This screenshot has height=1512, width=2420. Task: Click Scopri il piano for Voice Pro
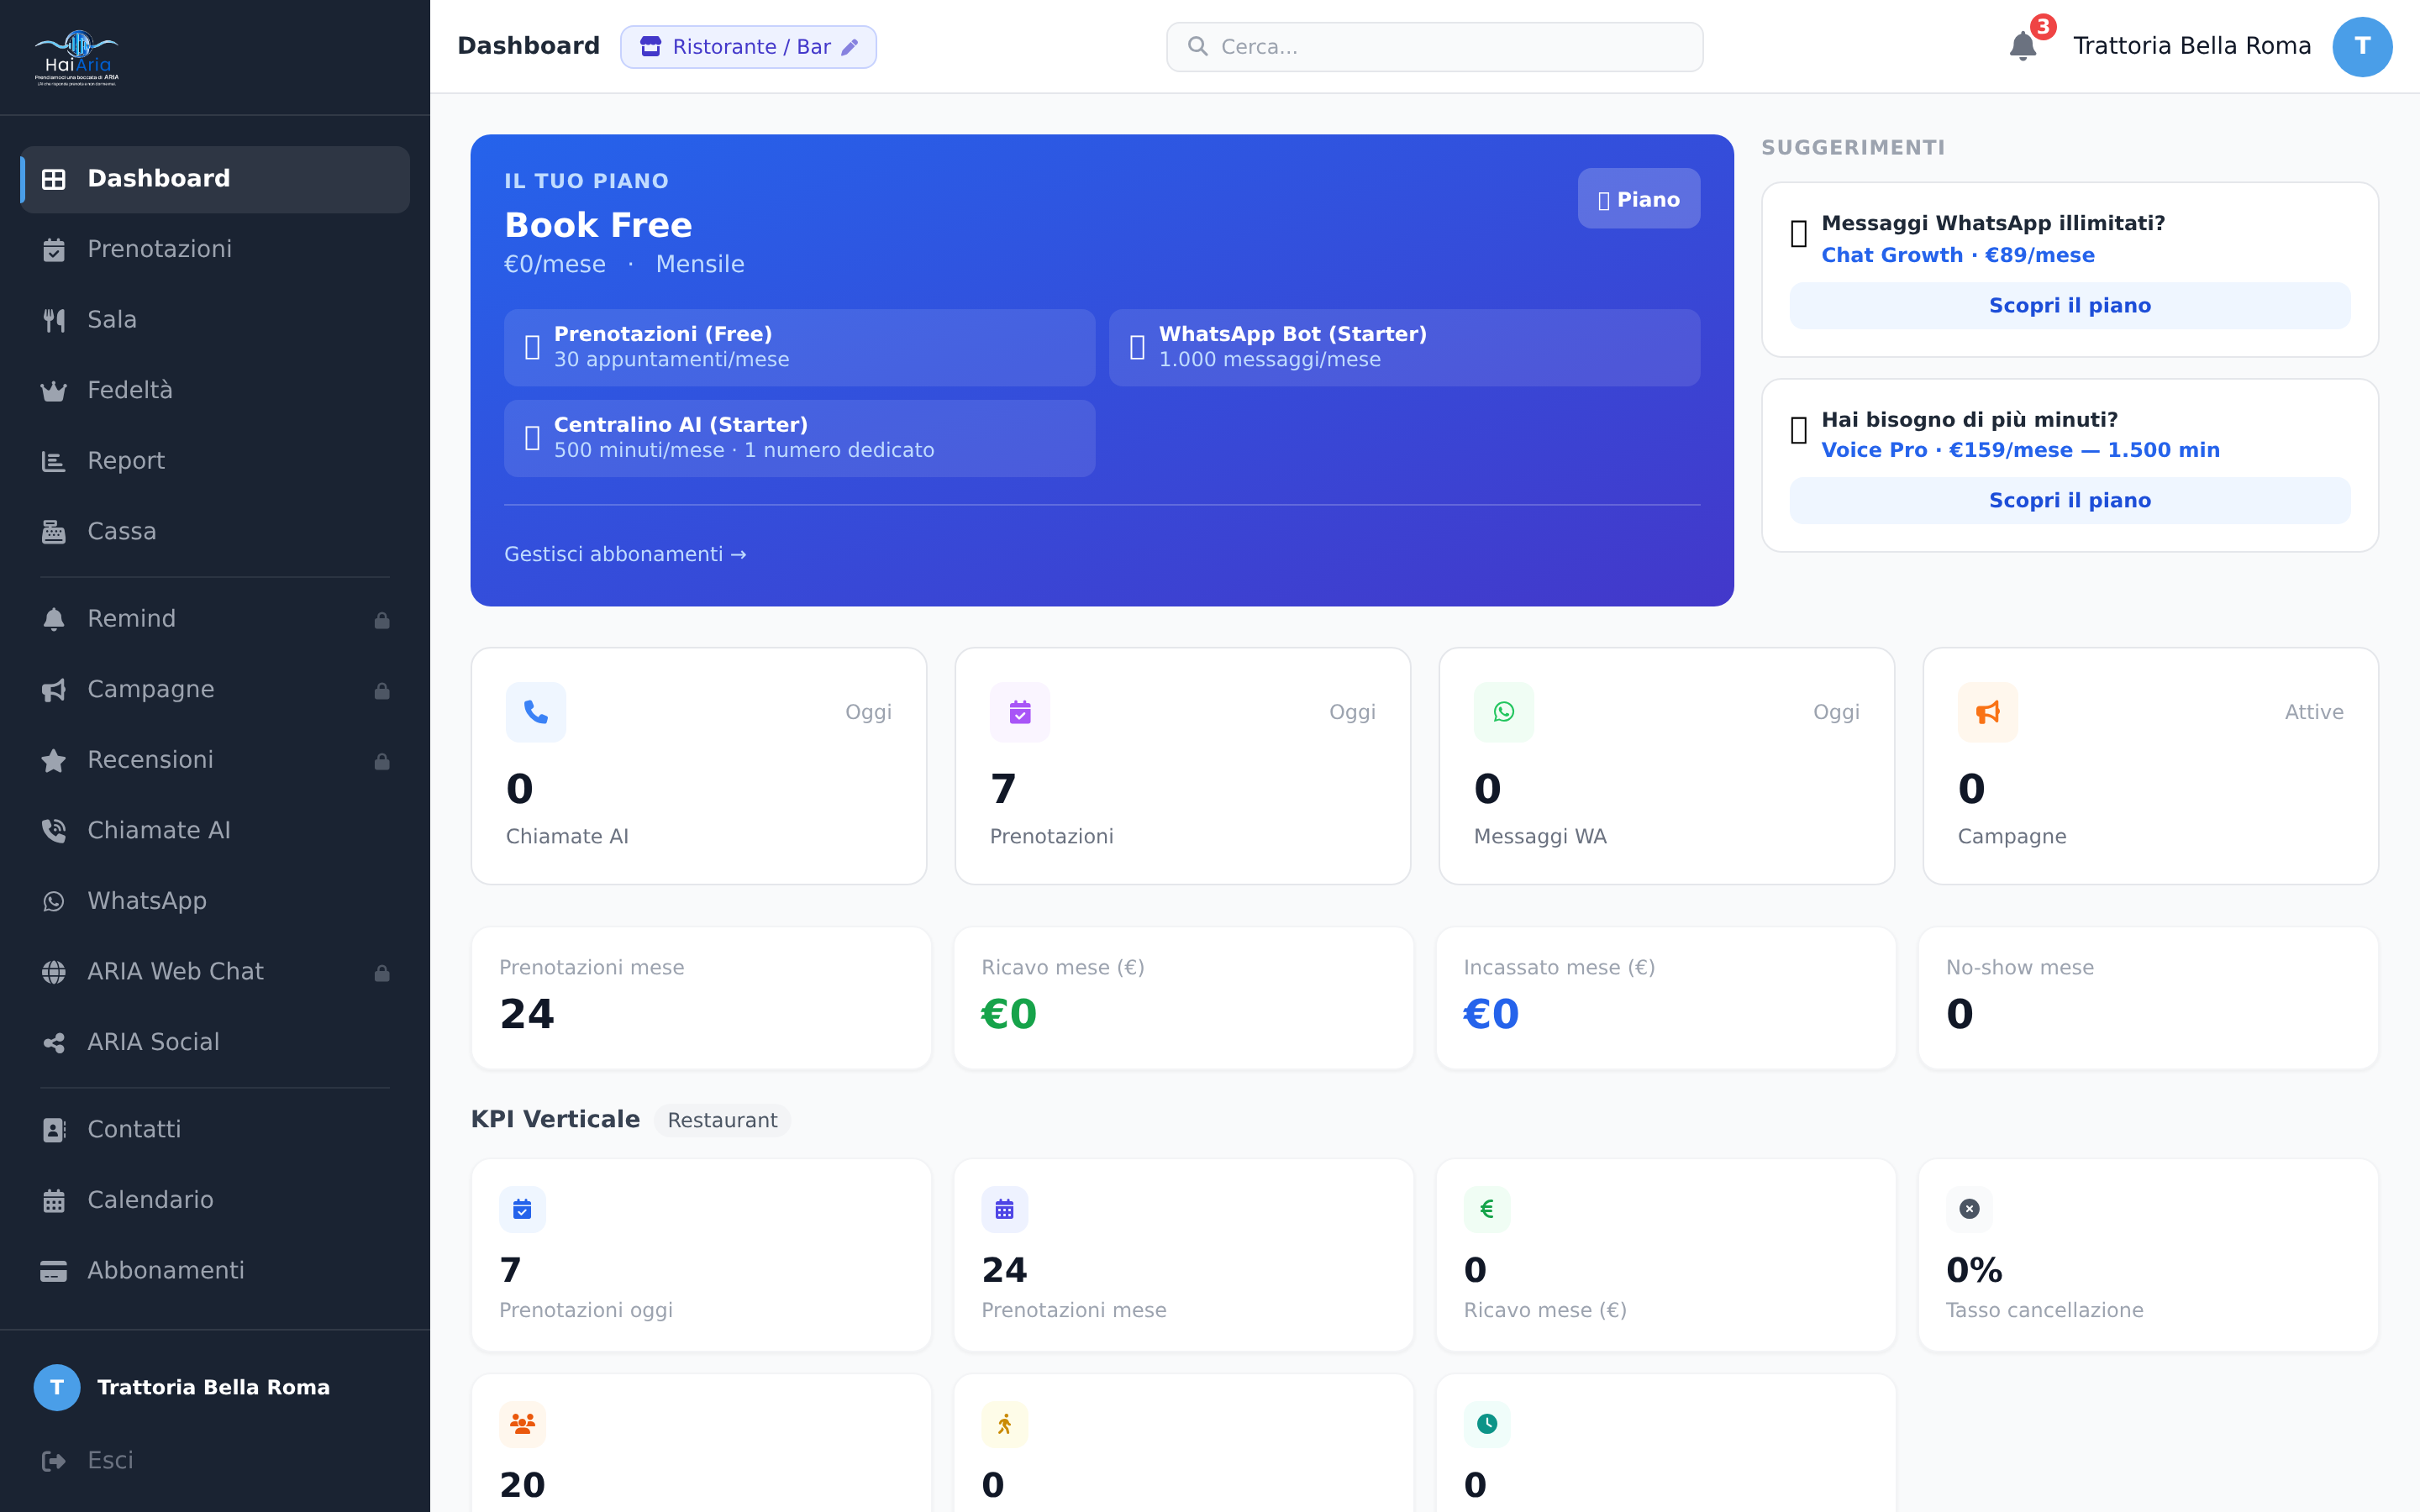tap(2069, 501)
